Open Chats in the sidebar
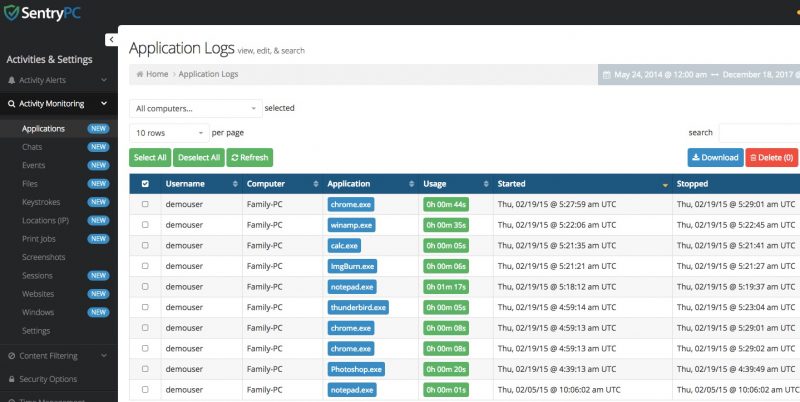Image resolution: width=800 pixels, height=402 pixels. click(x=32, y=147)
